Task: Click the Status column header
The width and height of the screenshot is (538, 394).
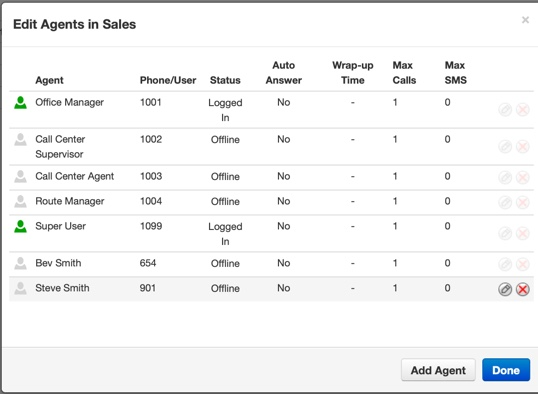Action: click(225, 80)
